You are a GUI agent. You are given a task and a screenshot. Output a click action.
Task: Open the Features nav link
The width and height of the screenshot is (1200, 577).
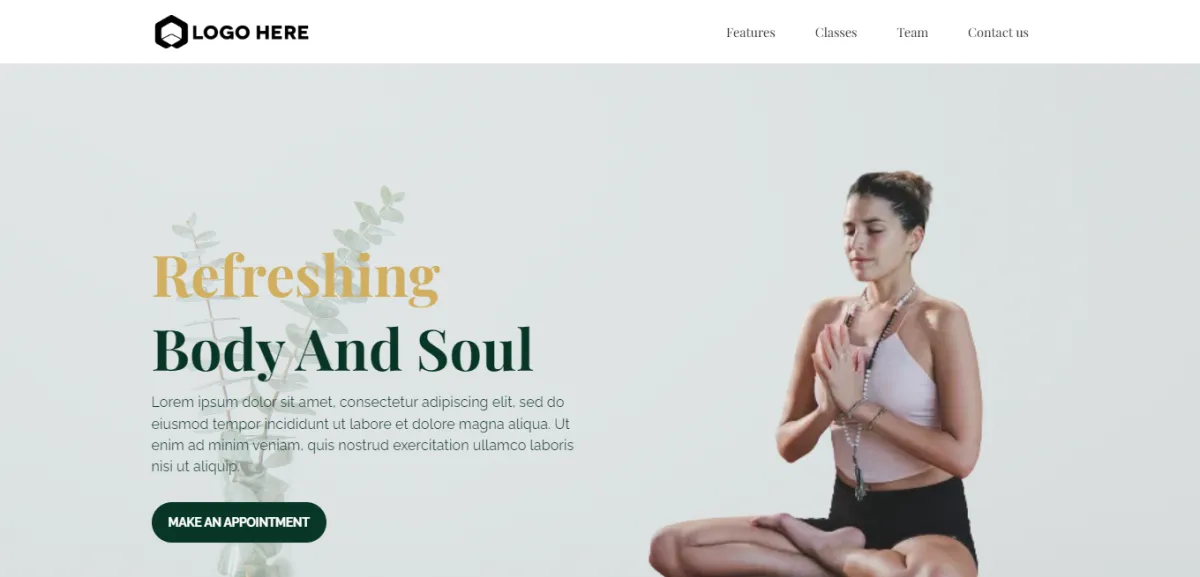(x=750, y=32)
